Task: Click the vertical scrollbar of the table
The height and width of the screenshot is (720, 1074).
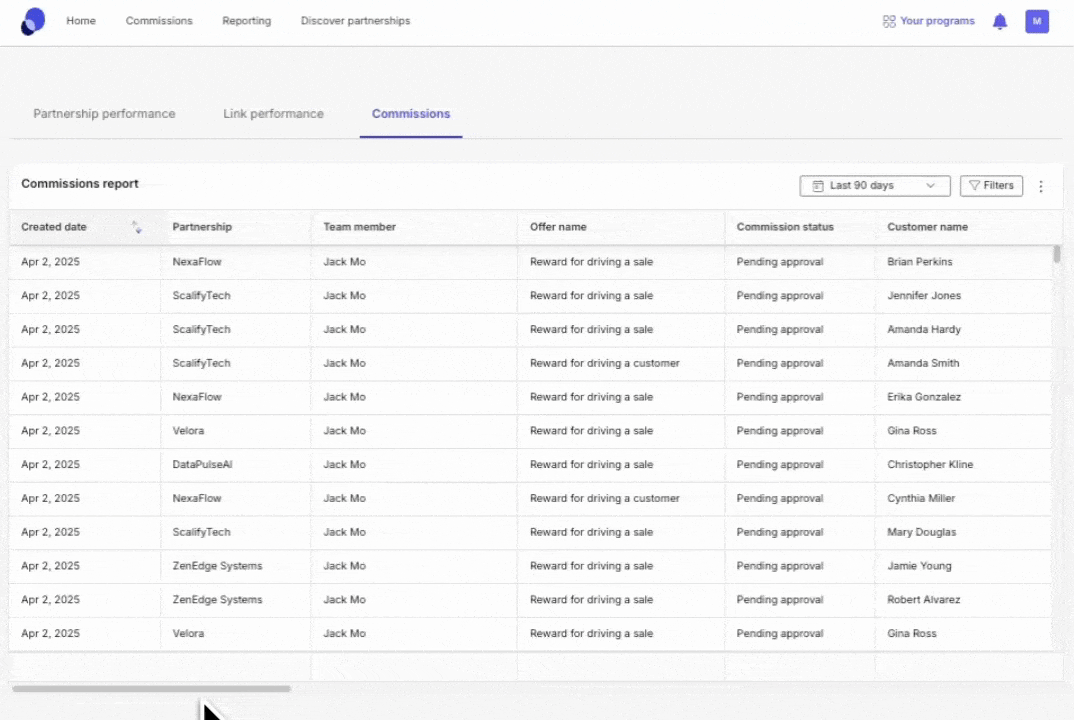Action: tap(1057, 253)
